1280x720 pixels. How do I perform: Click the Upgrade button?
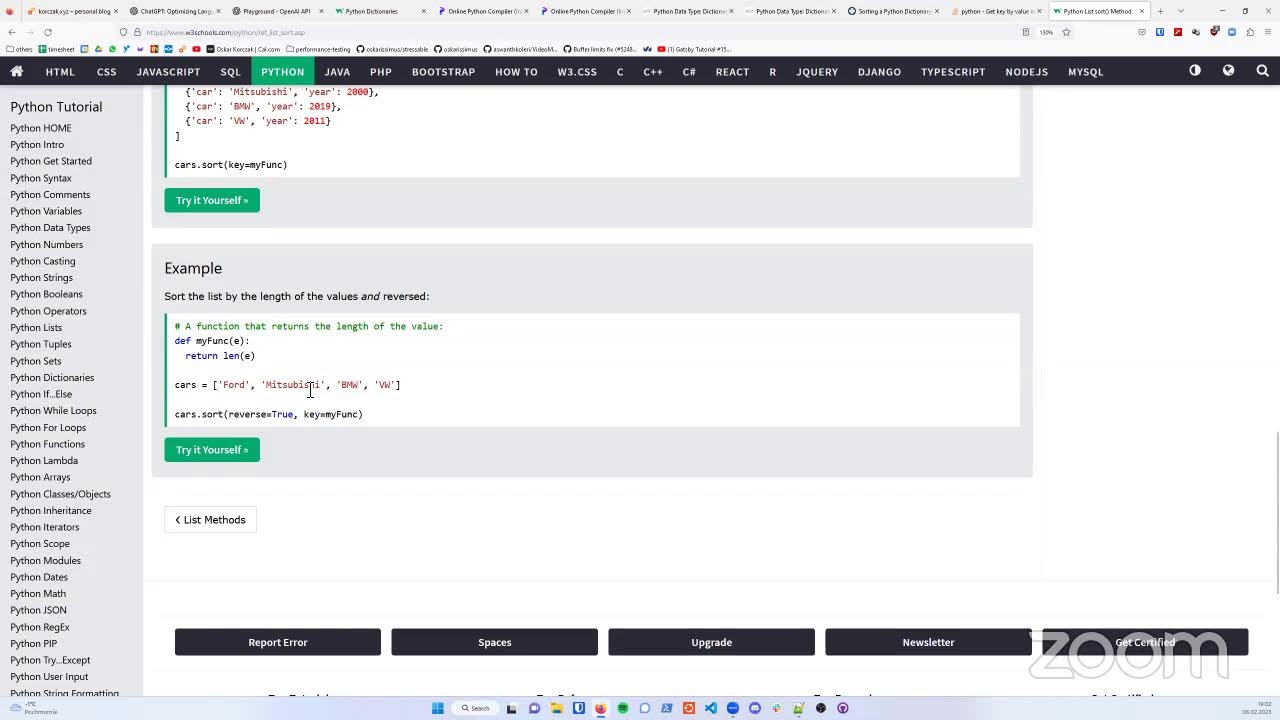(x=711, y=642)
